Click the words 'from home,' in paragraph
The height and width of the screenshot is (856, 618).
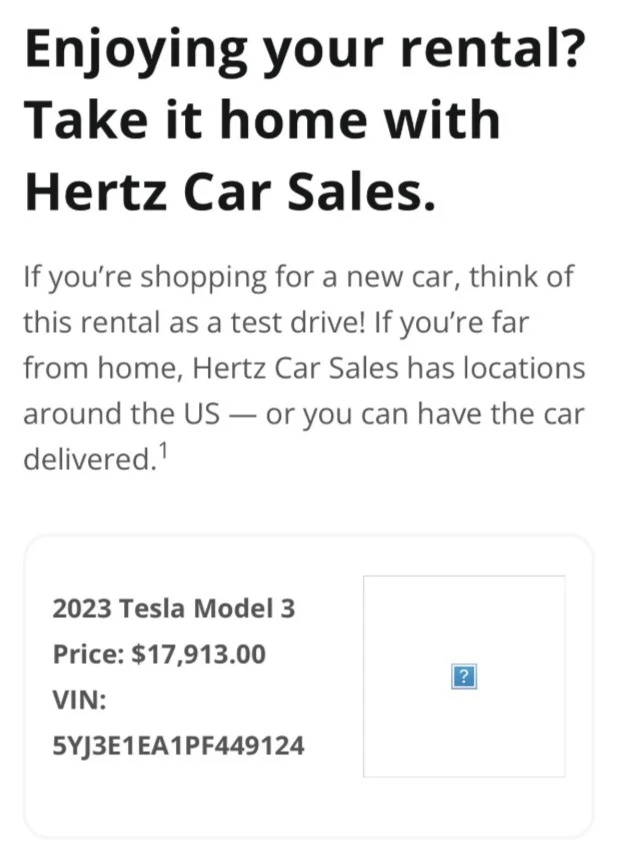pos(103,368)
